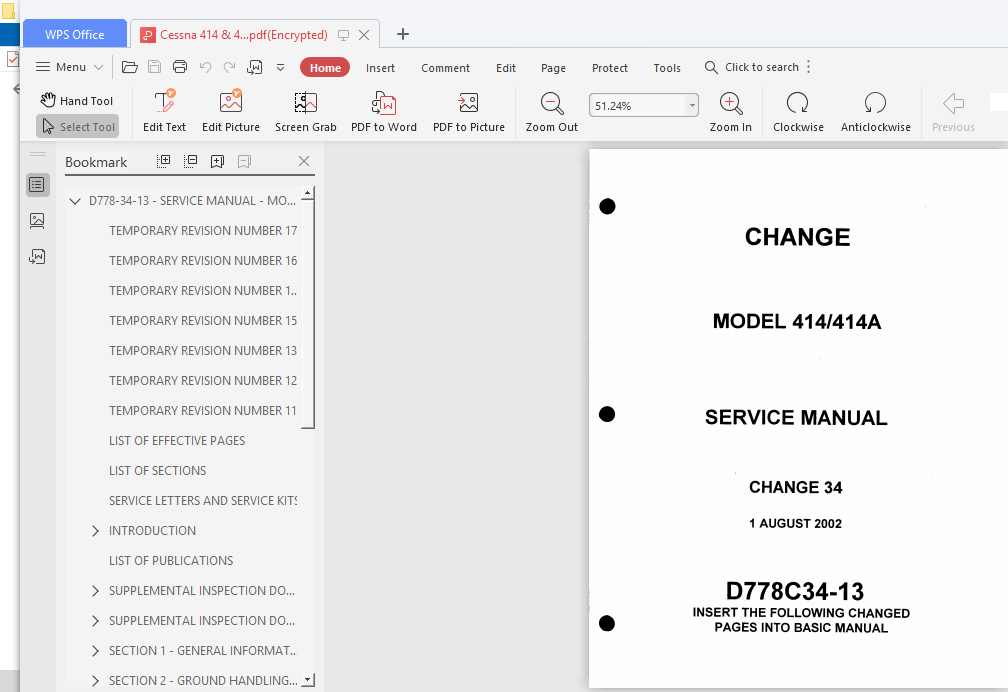
Task: Open LIST OF EFFECTIVE PAGES bookmark
Action: [177, 441]
